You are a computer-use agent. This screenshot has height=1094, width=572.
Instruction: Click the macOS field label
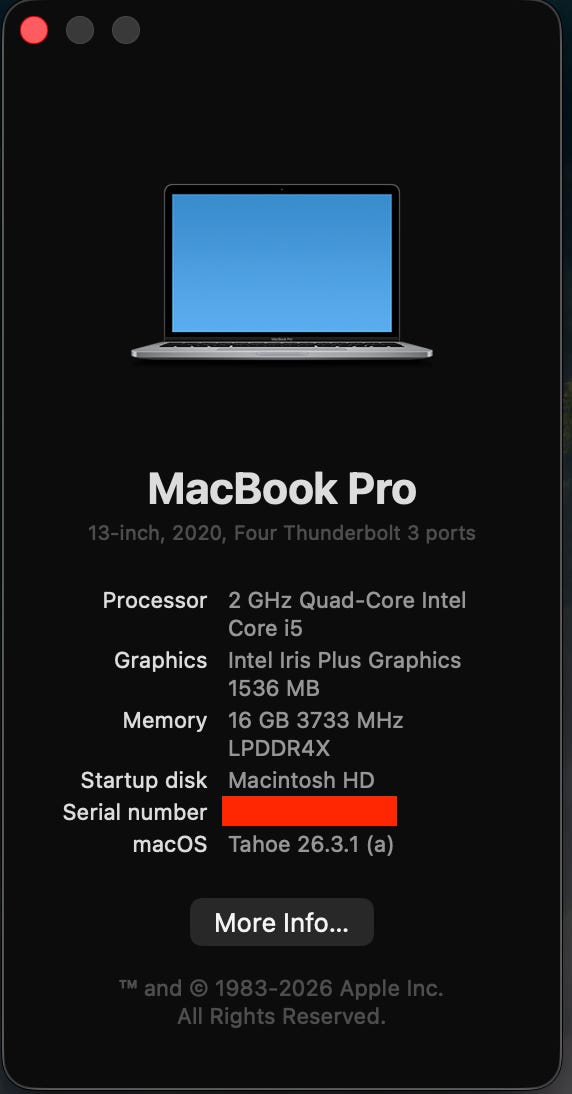tap(170, 844)
